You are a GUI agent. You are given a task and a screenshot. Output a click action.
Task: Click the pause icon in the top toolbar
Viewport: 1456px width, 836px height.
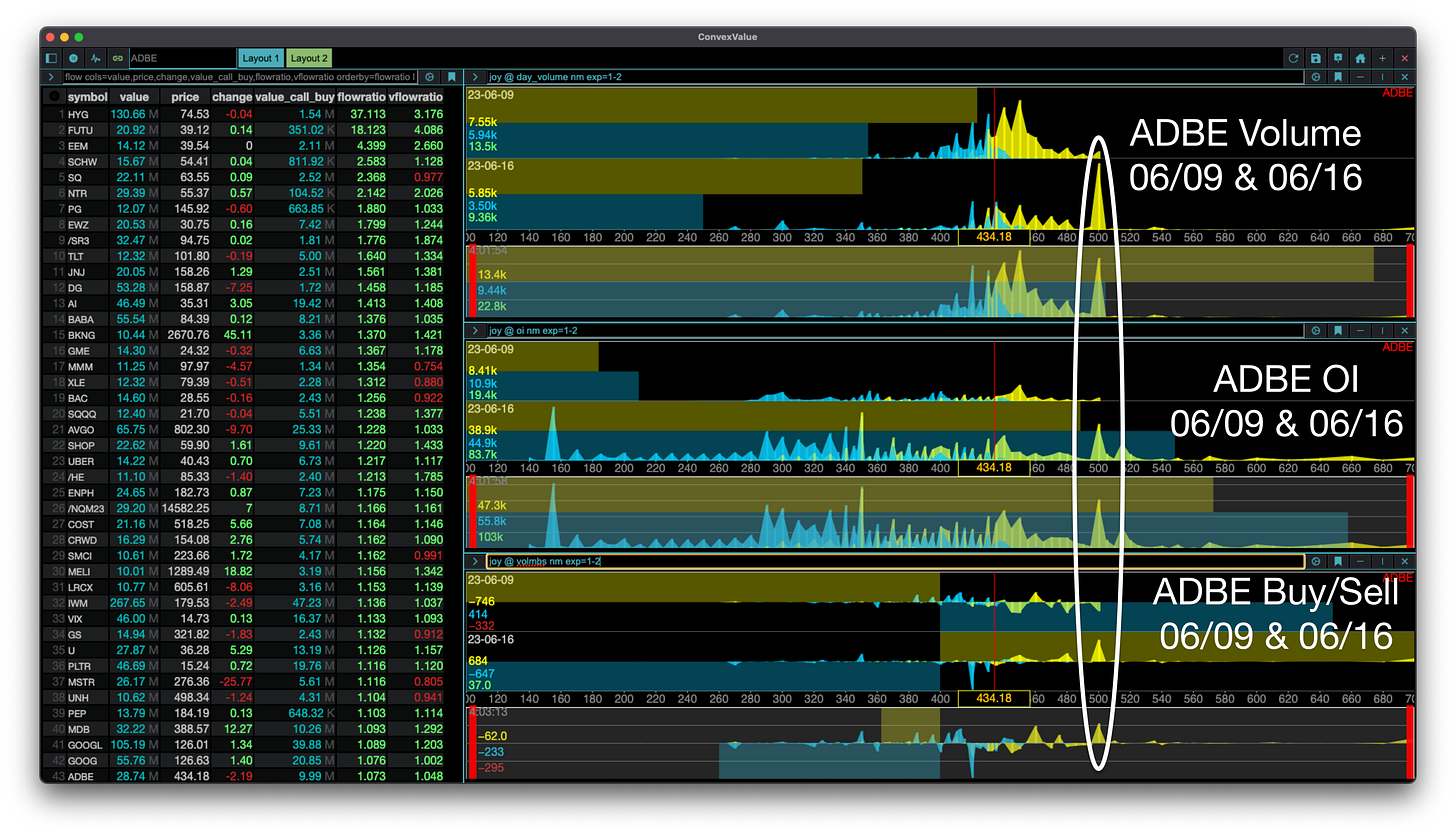pyautogui.click(x=74, y=59)
